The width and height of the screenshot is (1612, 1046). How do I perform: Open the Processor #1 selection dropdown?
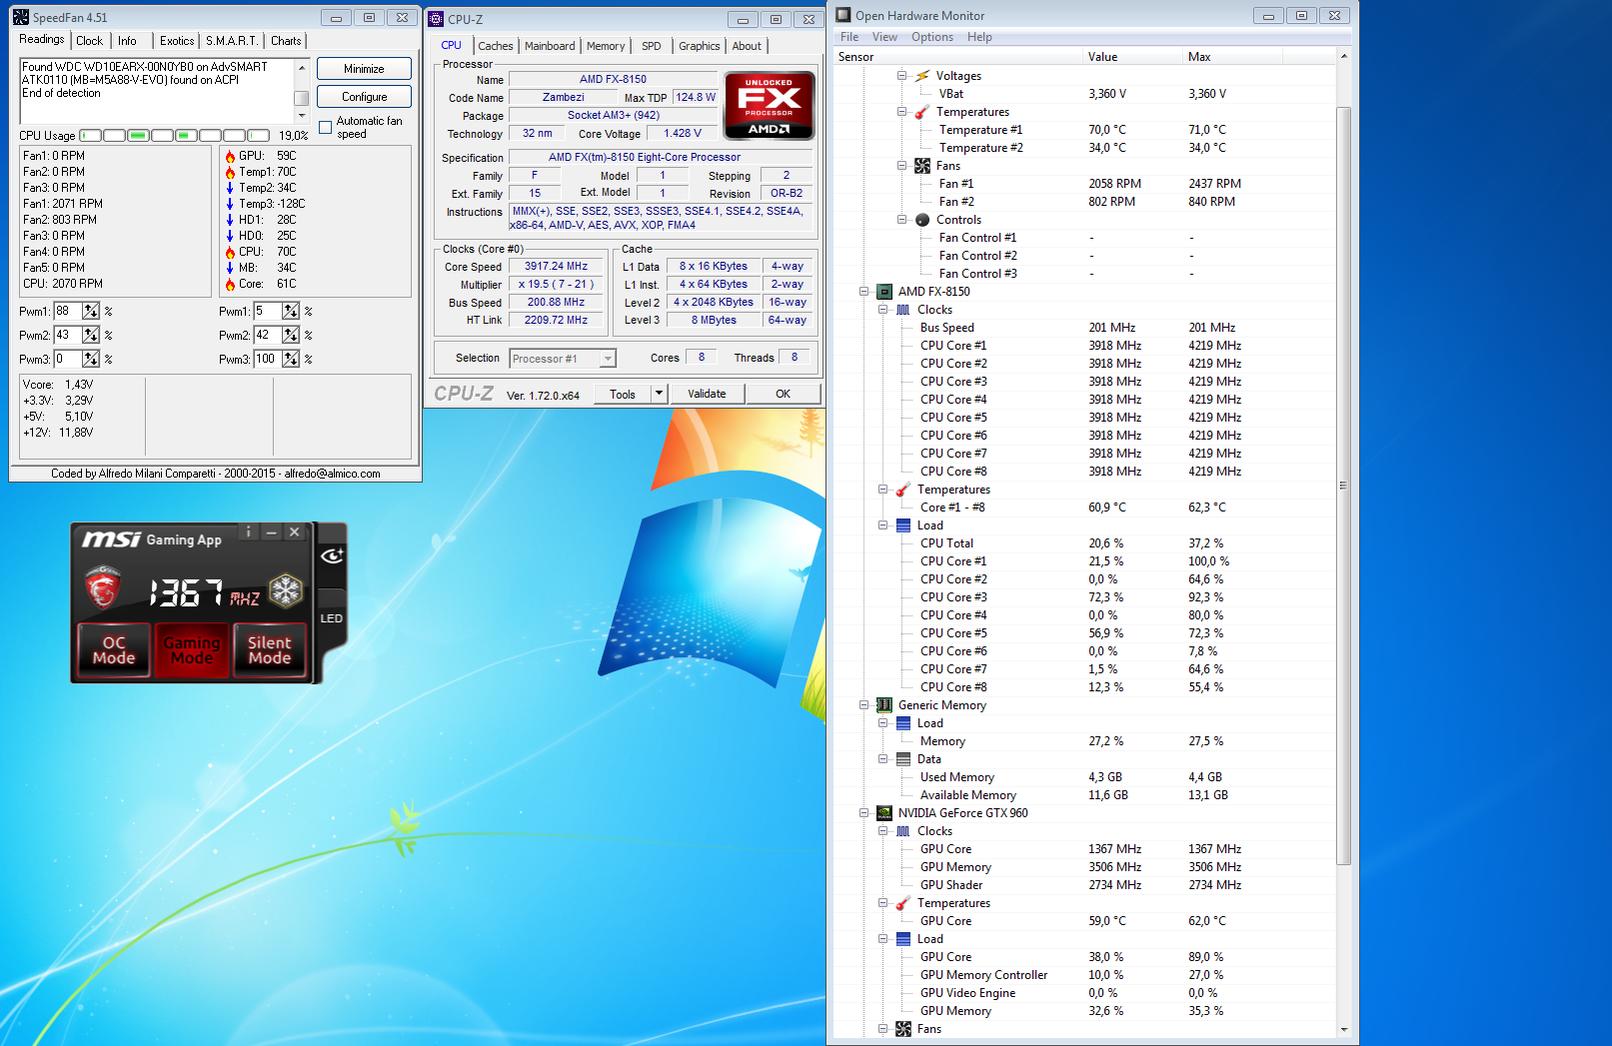click(x=607, y=359)
